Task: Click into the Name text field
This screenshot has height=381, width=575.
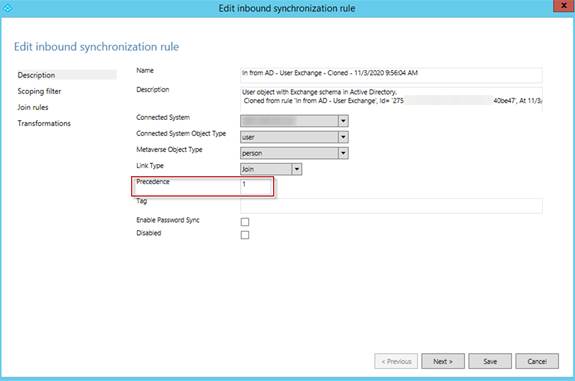Action: tap(391, 74)
